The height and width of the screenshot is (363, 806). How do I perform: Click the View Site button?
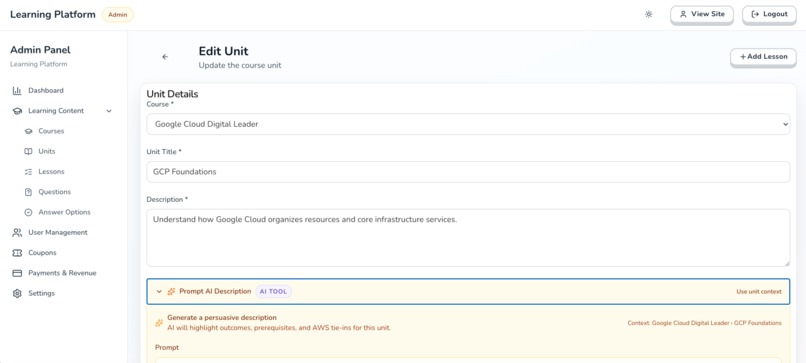point(702,14)
